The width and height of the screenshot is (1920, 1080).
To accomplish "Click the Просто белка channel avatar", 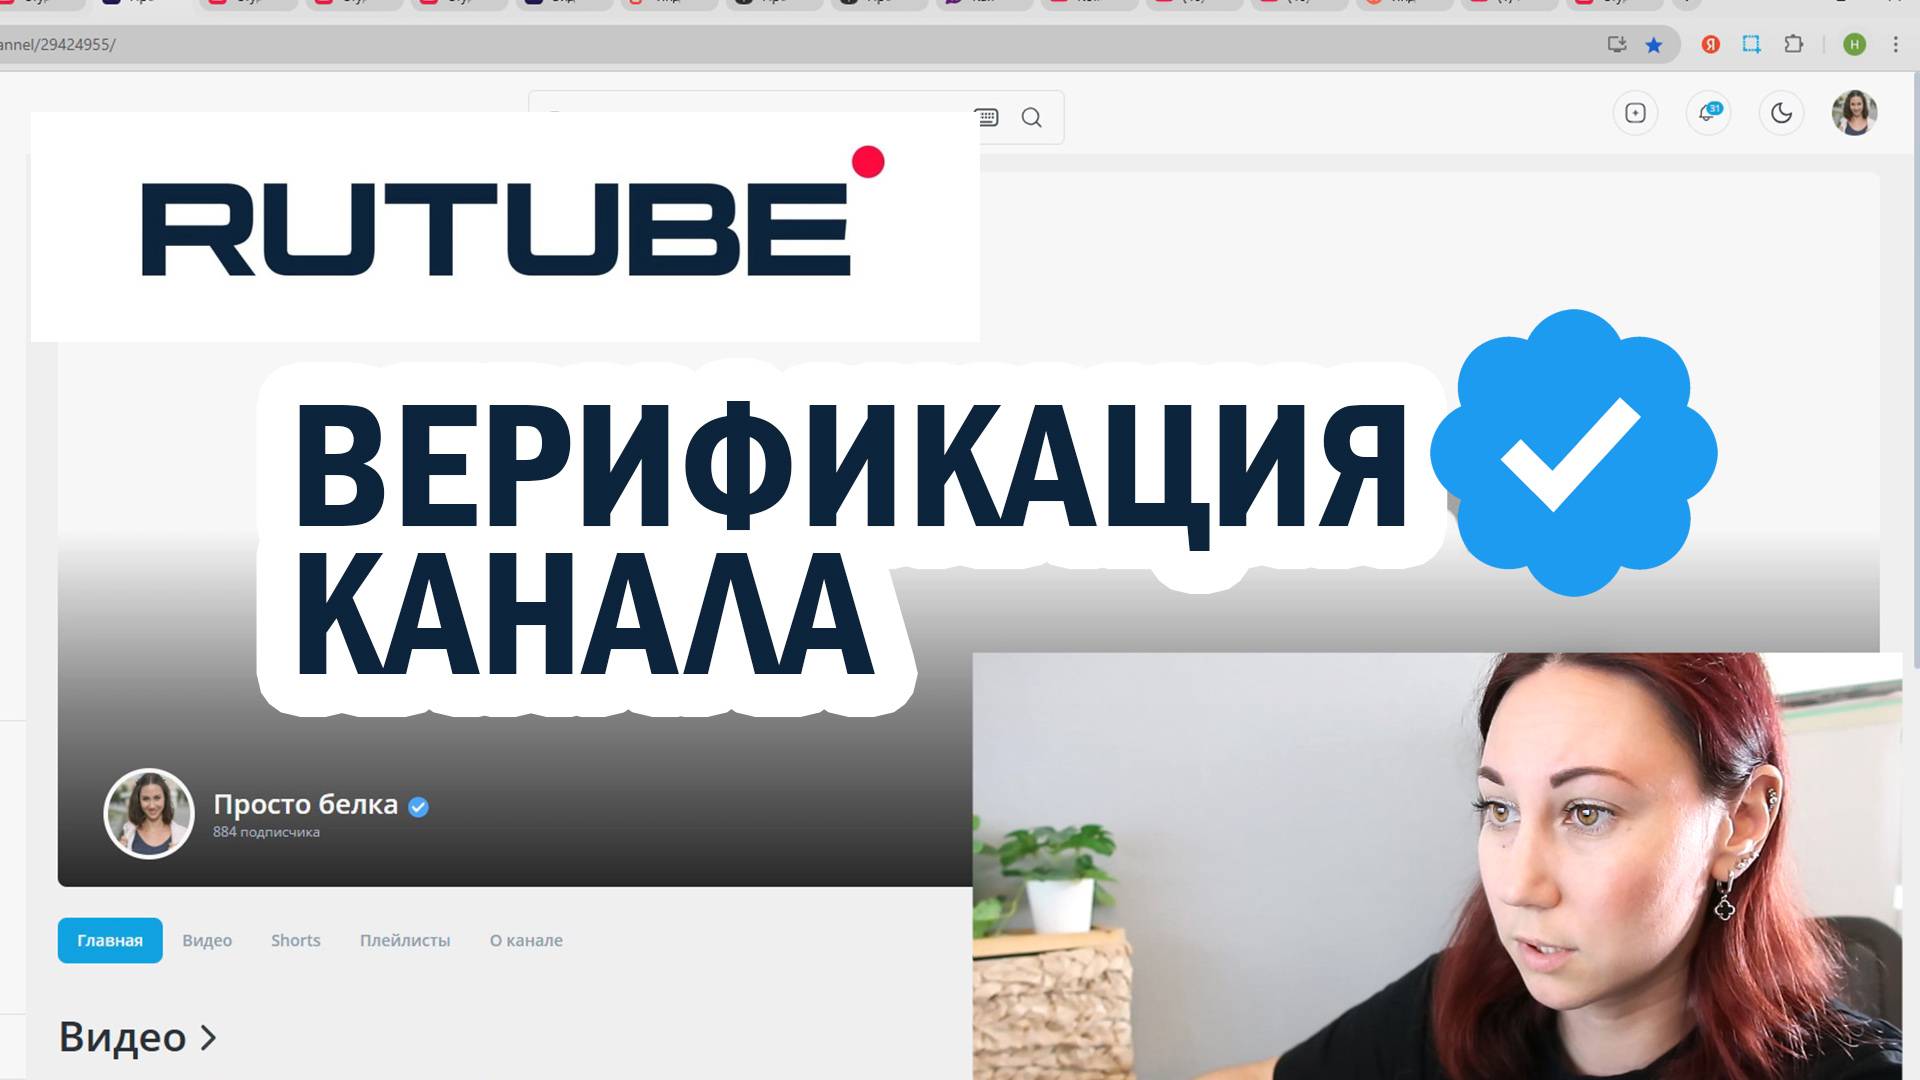I will tap(149, 814).
